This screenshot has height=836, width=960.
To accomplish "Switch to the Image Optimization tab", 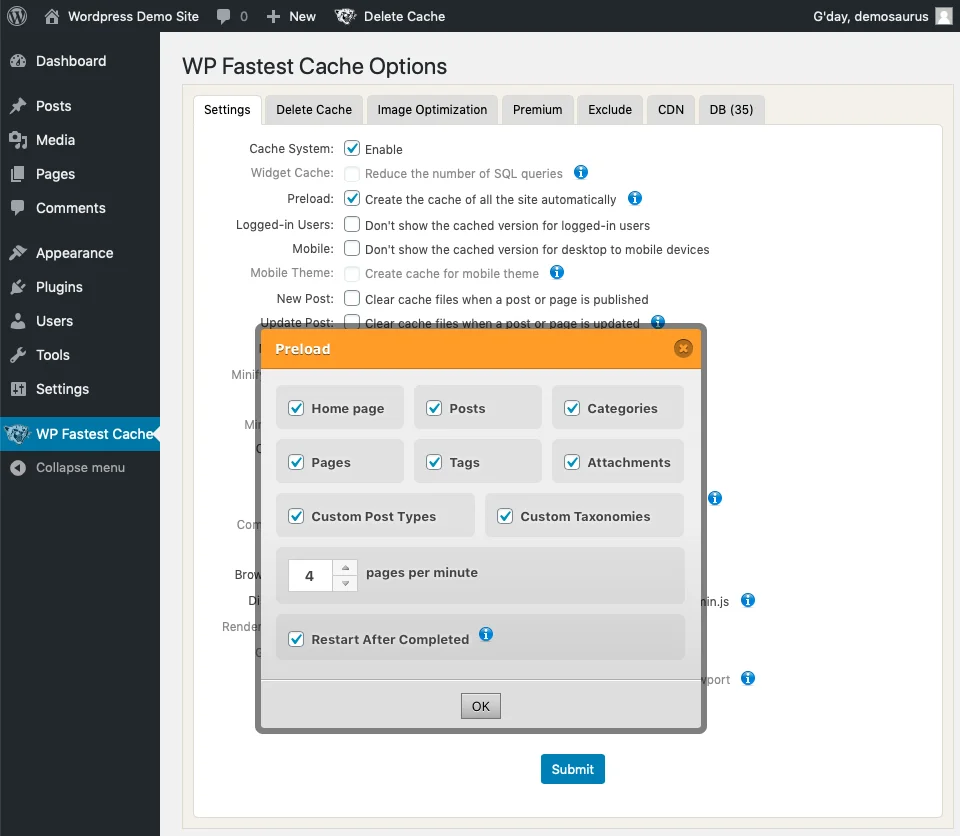I will [x=432, y=110].
